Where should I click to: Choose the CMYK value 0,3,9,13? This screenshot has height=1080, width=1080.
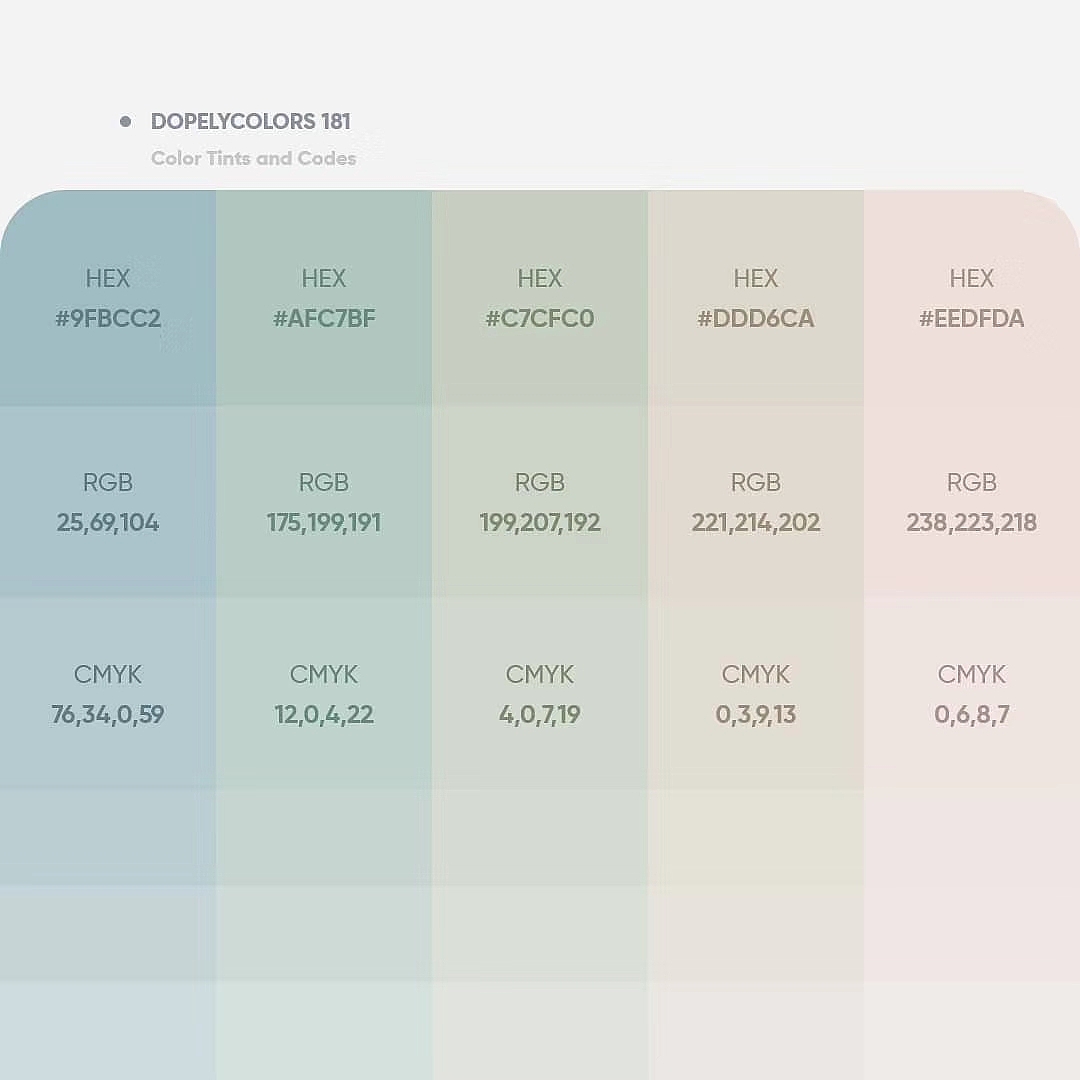click(x=756, y=715)
